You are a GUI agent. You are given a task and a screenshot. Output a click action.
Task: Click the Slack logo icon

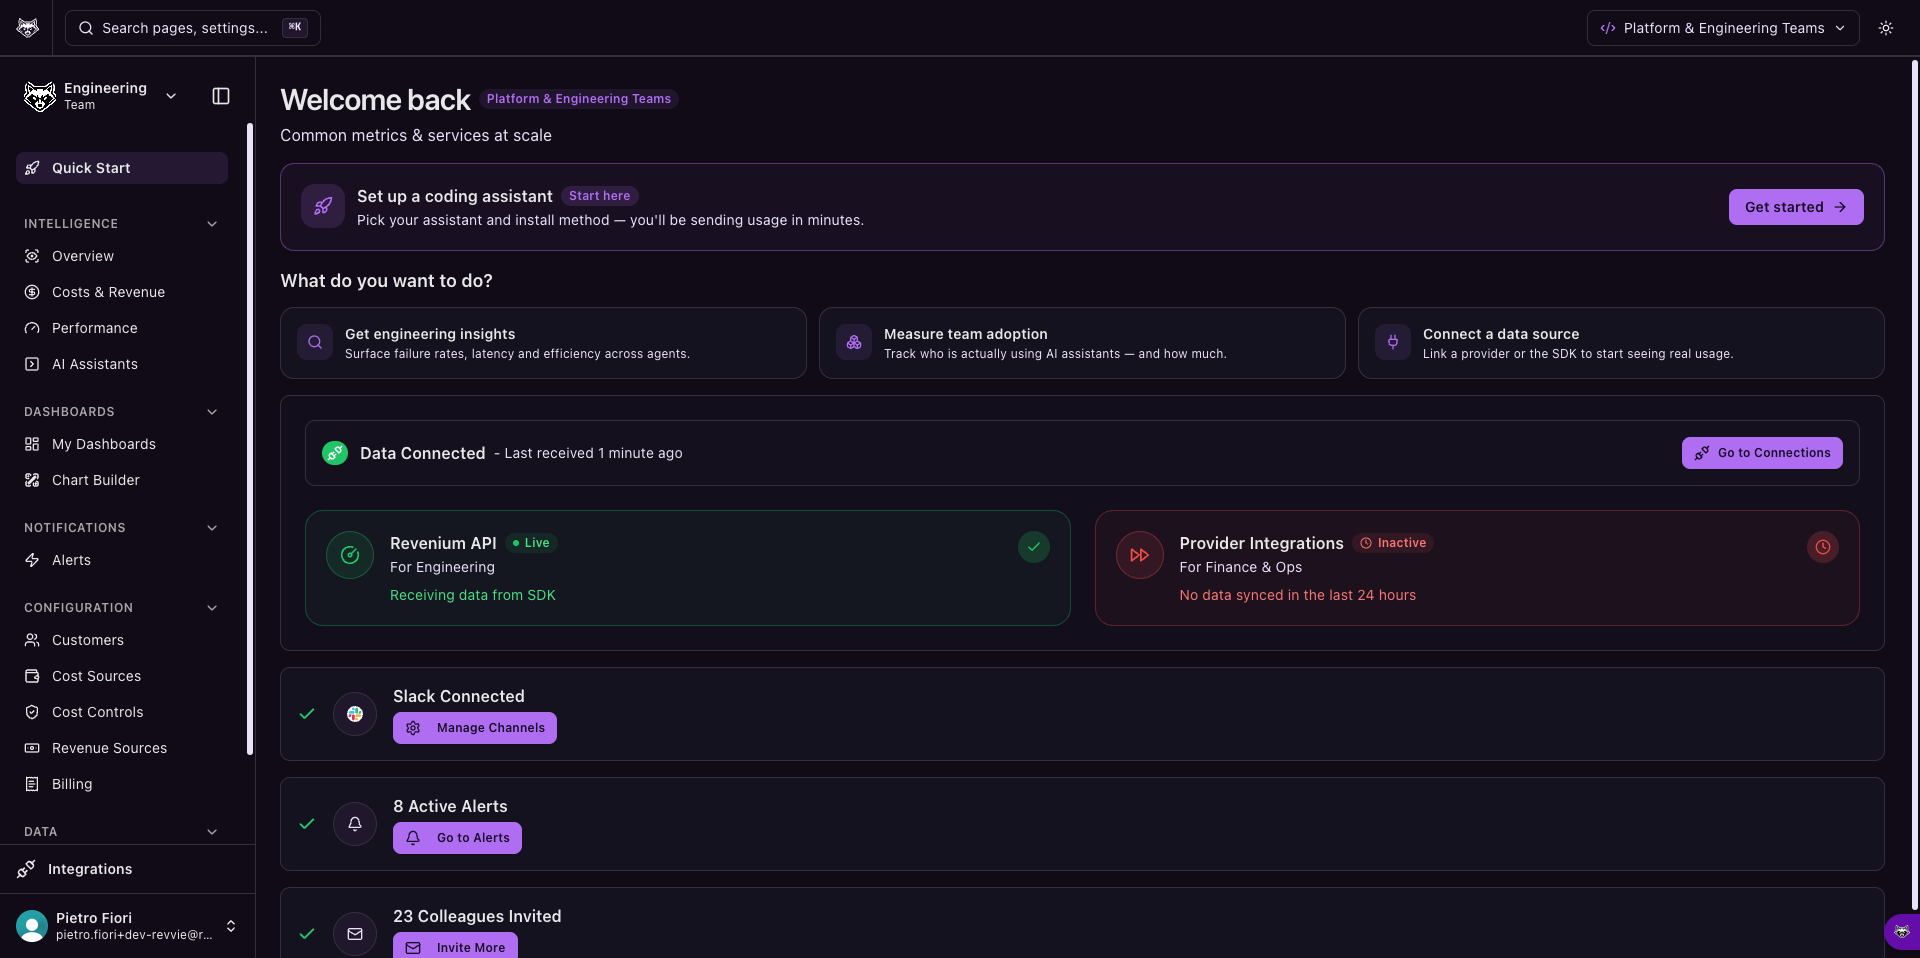355,714
